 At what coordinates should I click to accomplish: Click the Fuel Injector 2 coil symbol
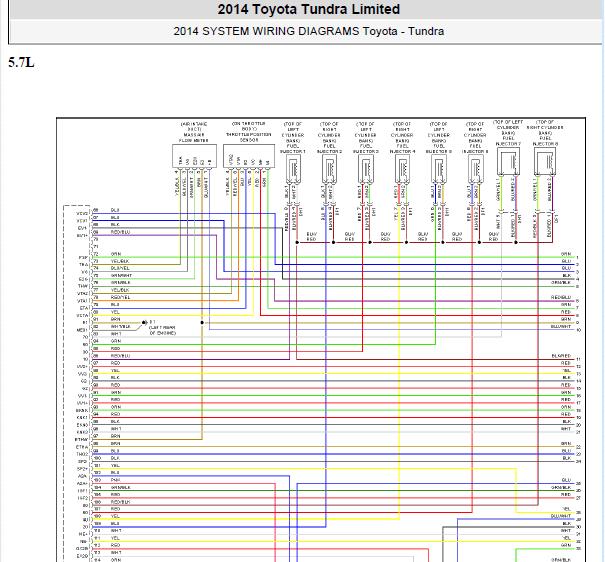330,170
